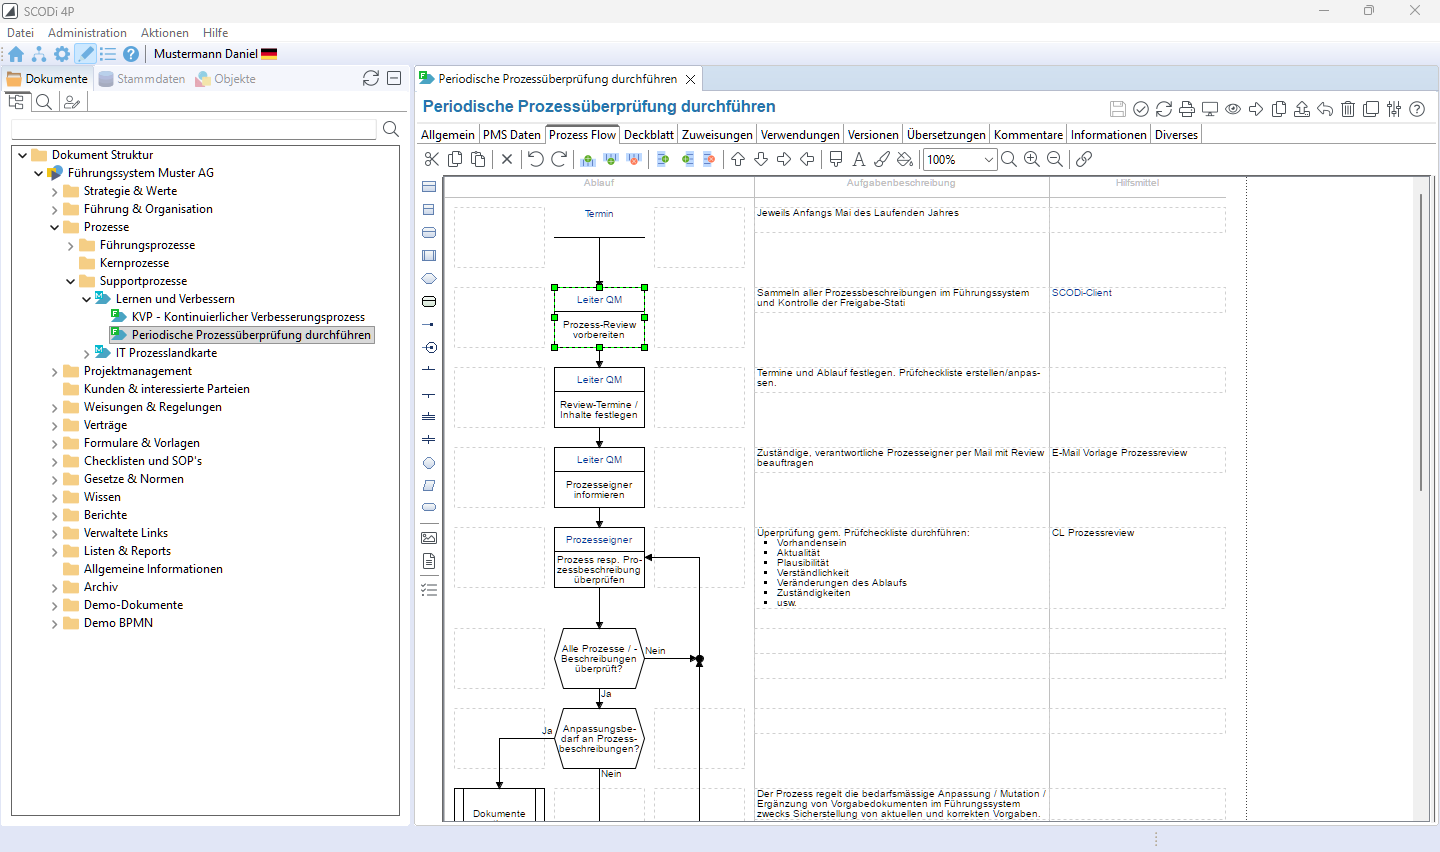
Task: Open the 100% zoom level dropdown
Action: click(x=988, y=160)
